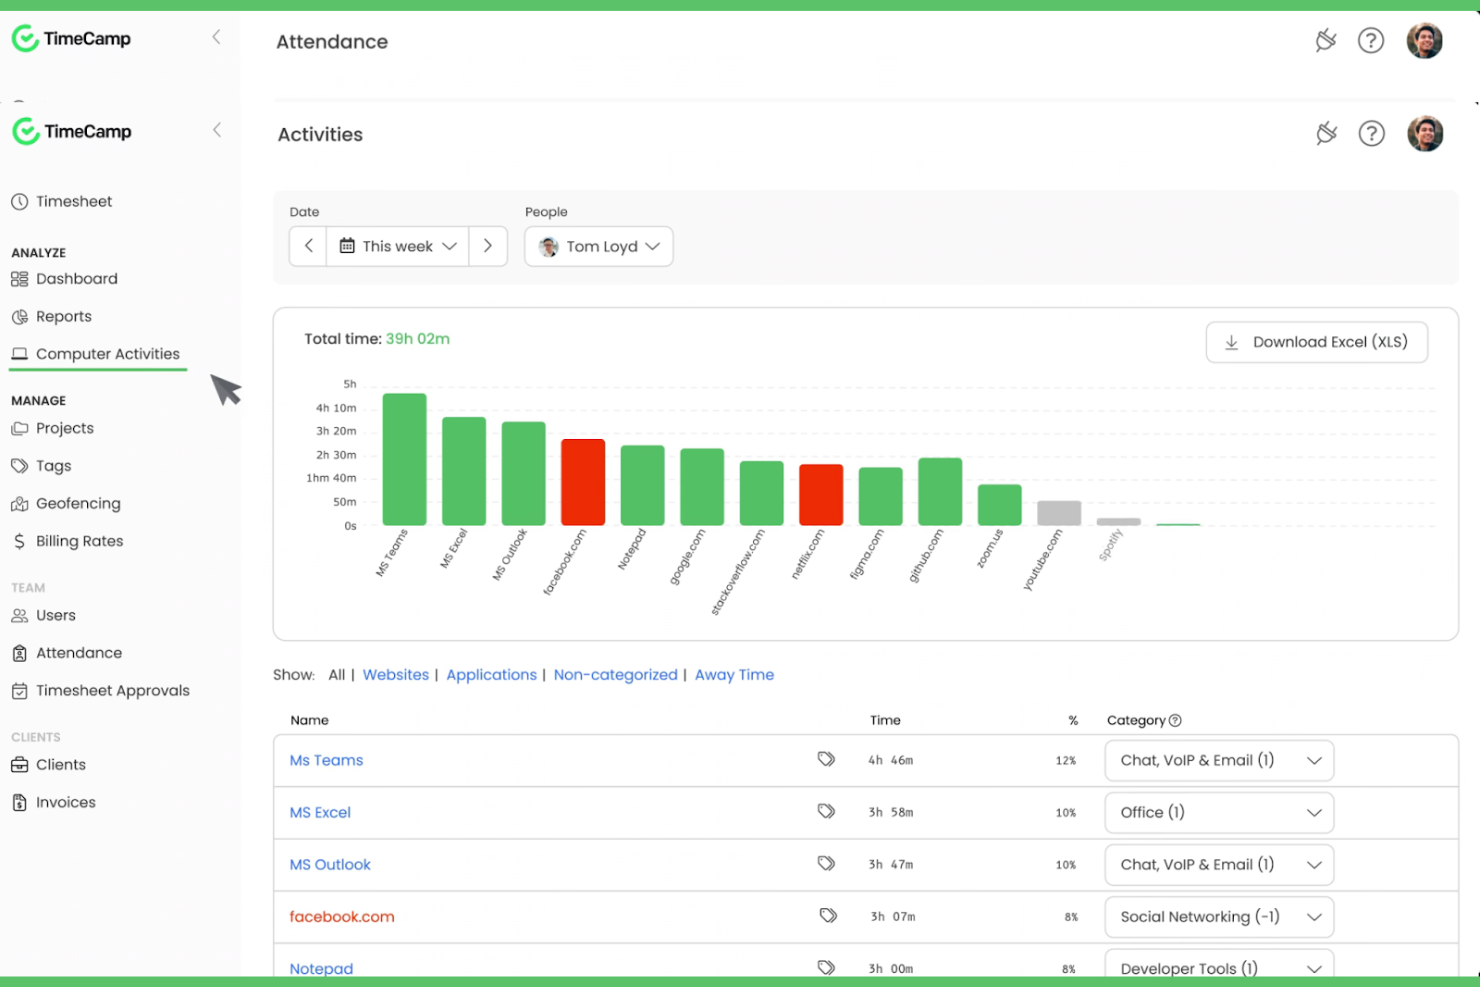
Task: Open Billing Rates settings
Action: 79,541
